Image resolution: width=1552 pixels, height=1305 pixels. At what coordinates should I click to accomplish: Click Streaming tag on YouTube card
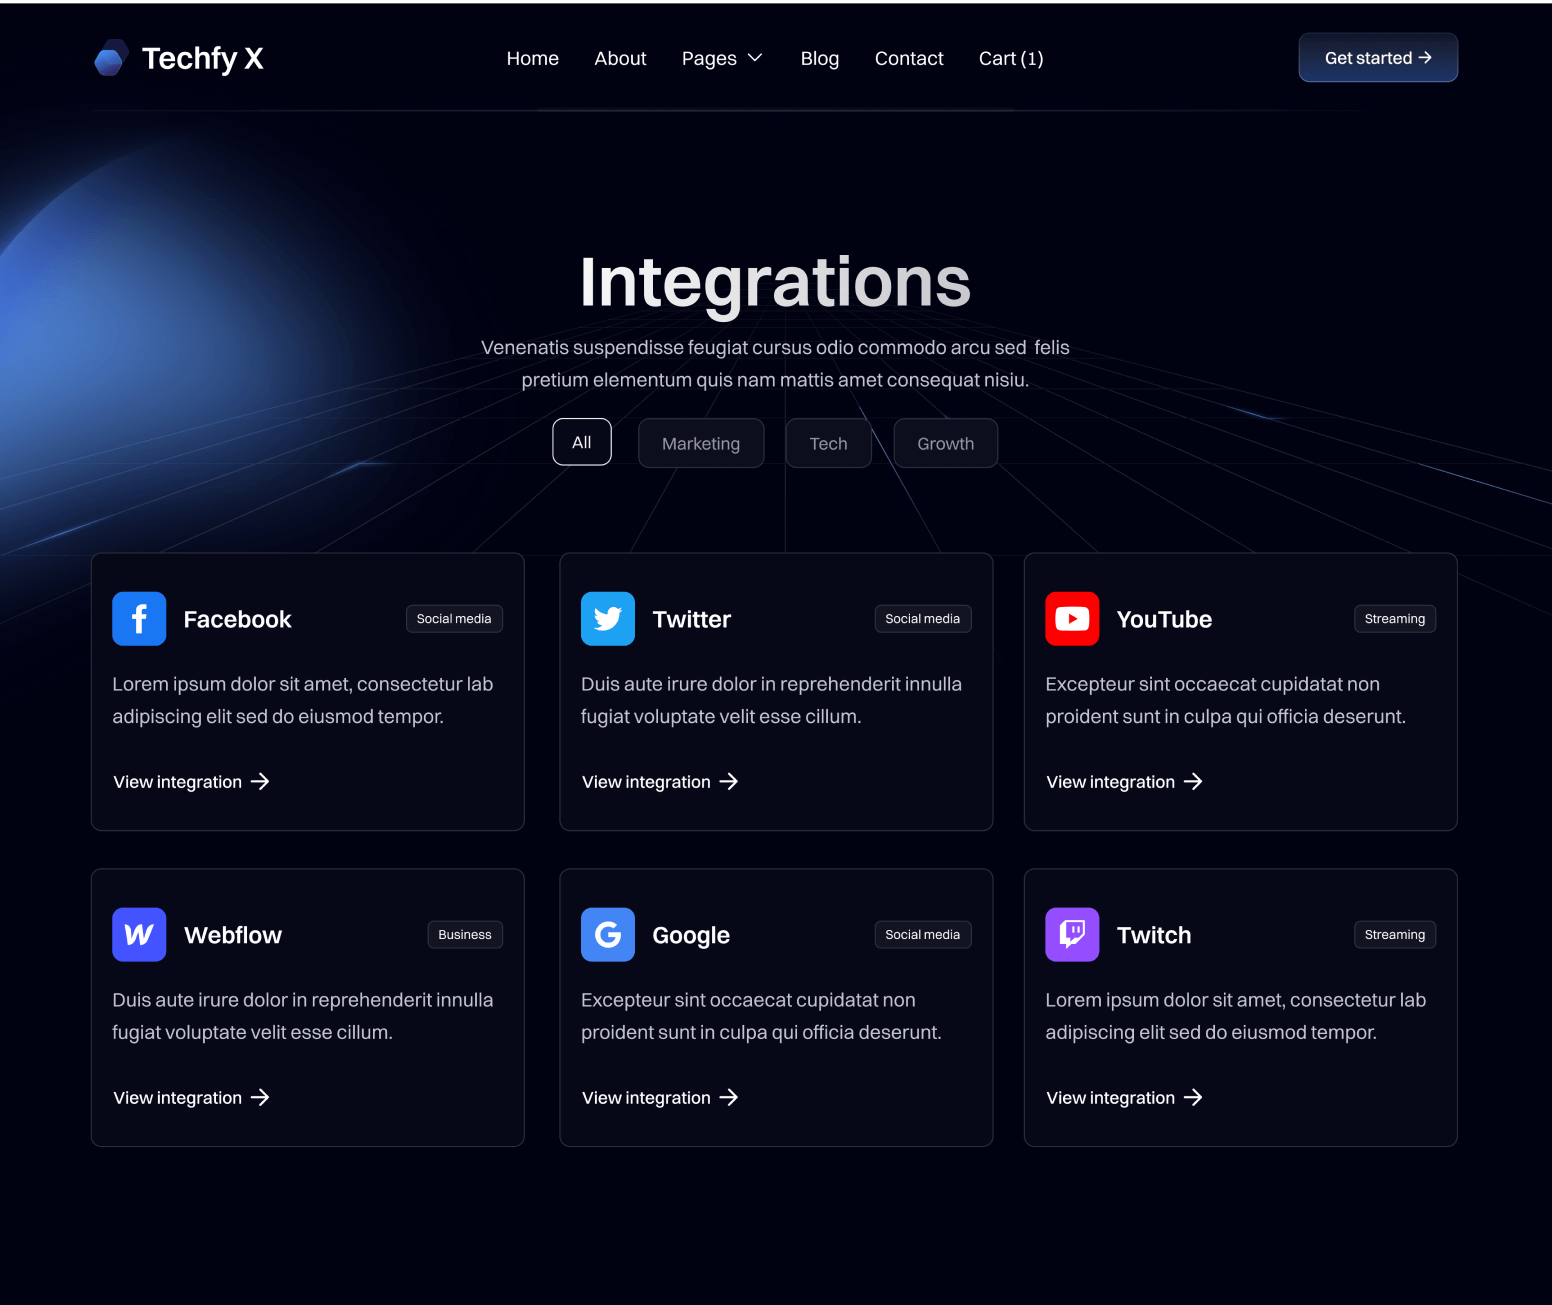click(x=1395, y=619)
